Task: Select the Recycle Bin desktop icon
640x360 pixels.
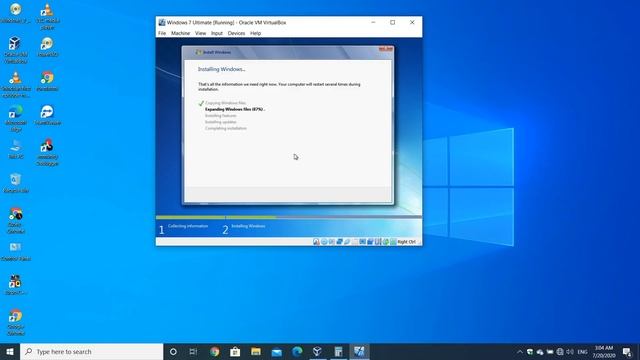Action: [x=16, y=183]
